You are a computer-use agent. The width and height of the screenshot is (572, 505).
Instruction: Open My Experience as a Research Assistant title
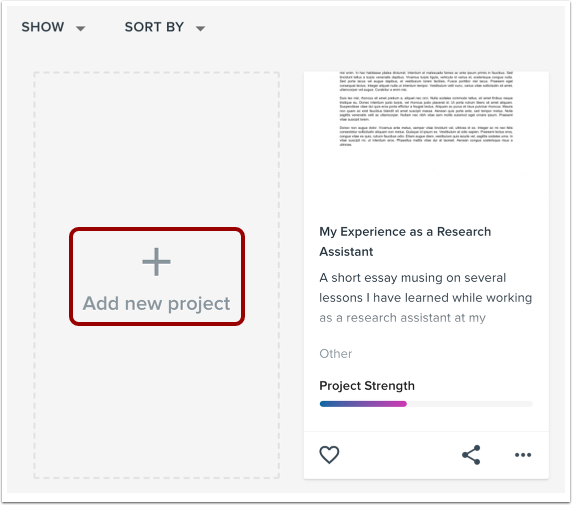tap(405, 242)
